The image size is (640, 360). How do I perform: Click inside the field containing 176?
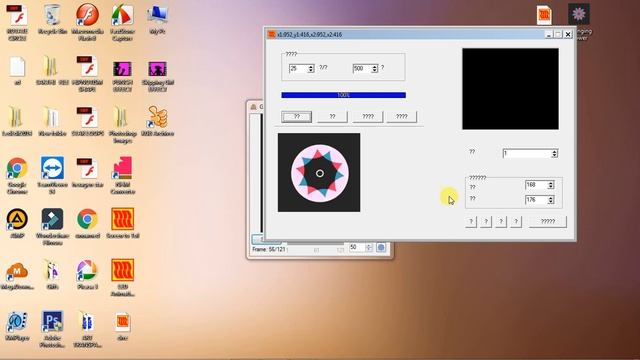coord(536,200)
